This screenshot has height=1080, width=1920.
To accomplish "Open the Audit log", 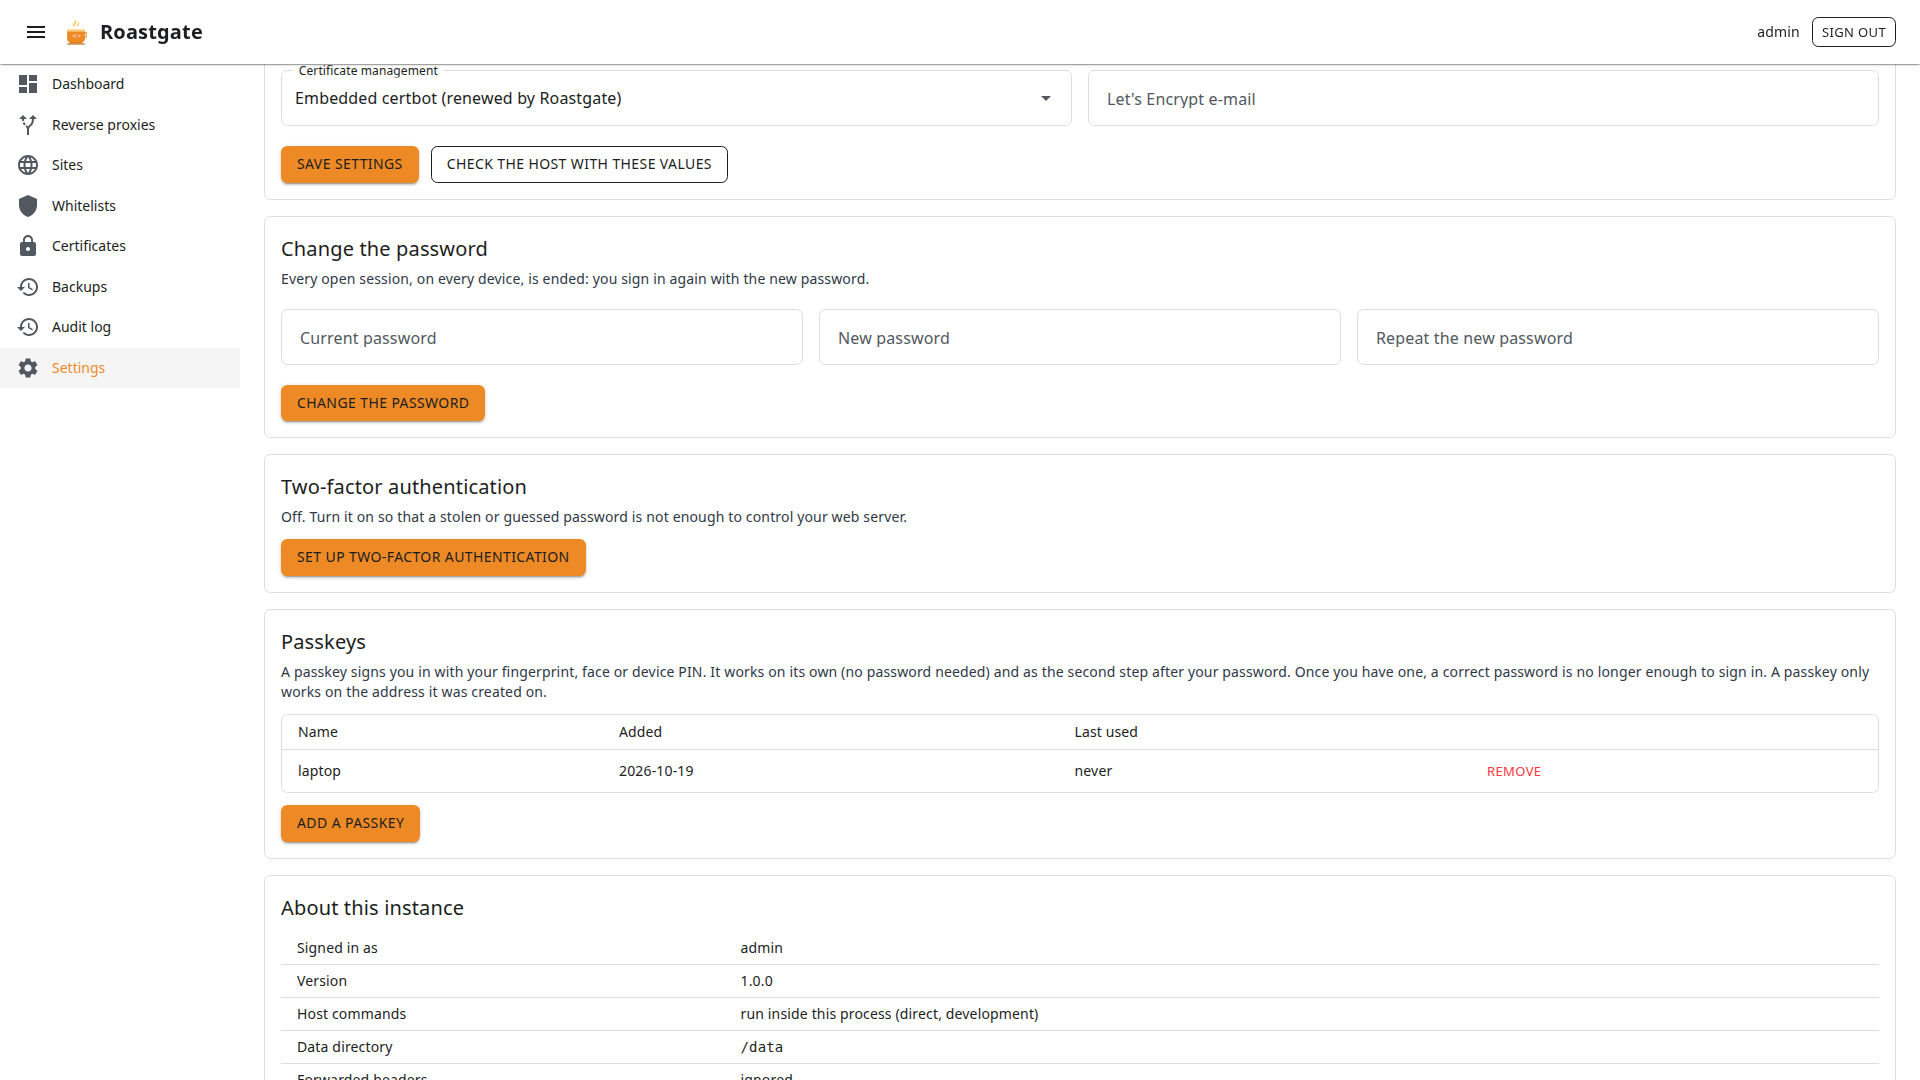I will click(120, 327).
